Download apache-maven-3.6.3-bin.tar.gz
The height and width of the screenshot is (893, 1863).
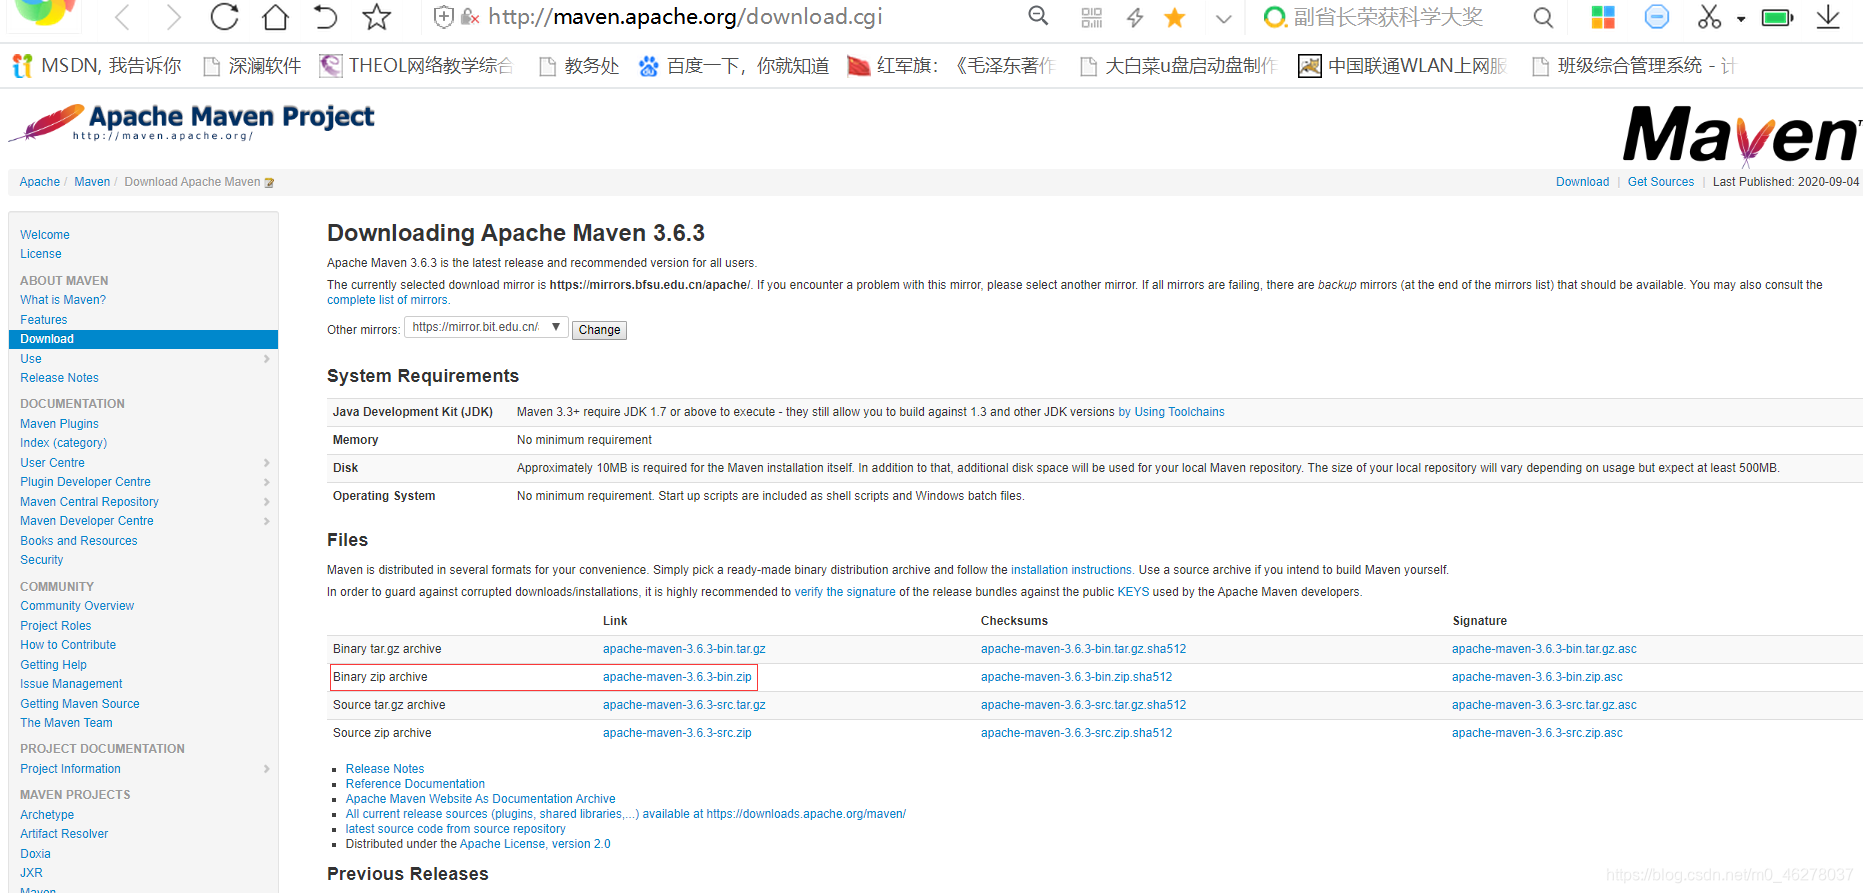pos(684,649)
